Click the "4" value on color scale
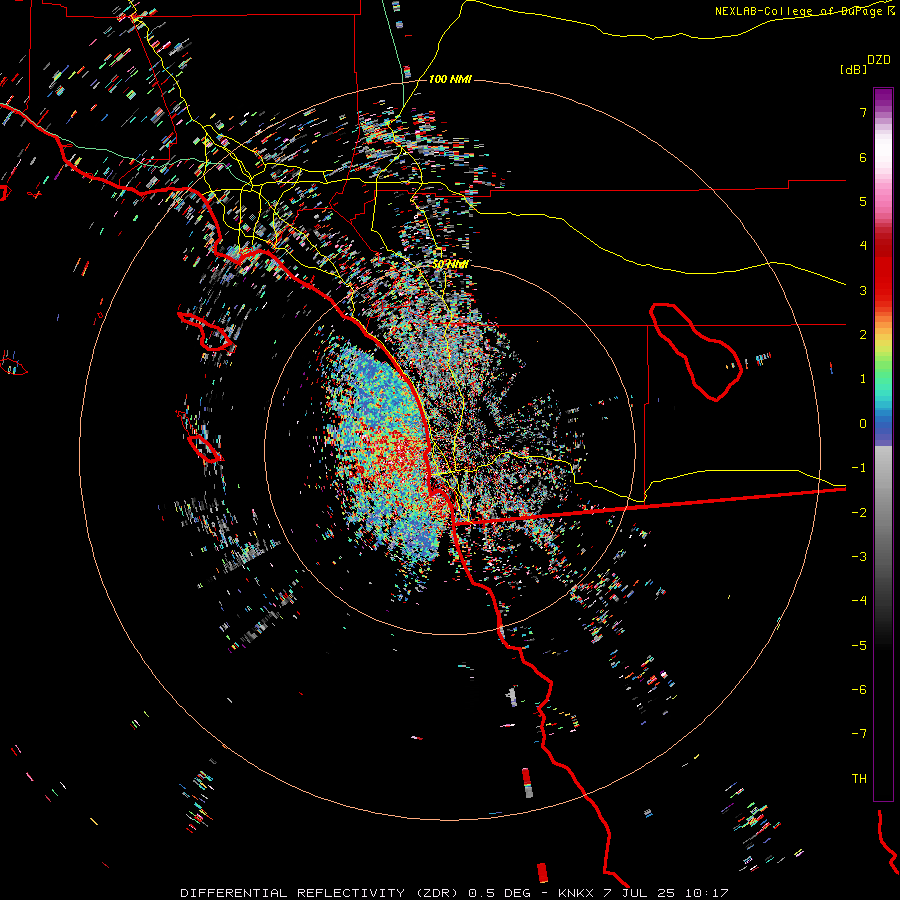 pyautogui.click(x=863, y=246)
